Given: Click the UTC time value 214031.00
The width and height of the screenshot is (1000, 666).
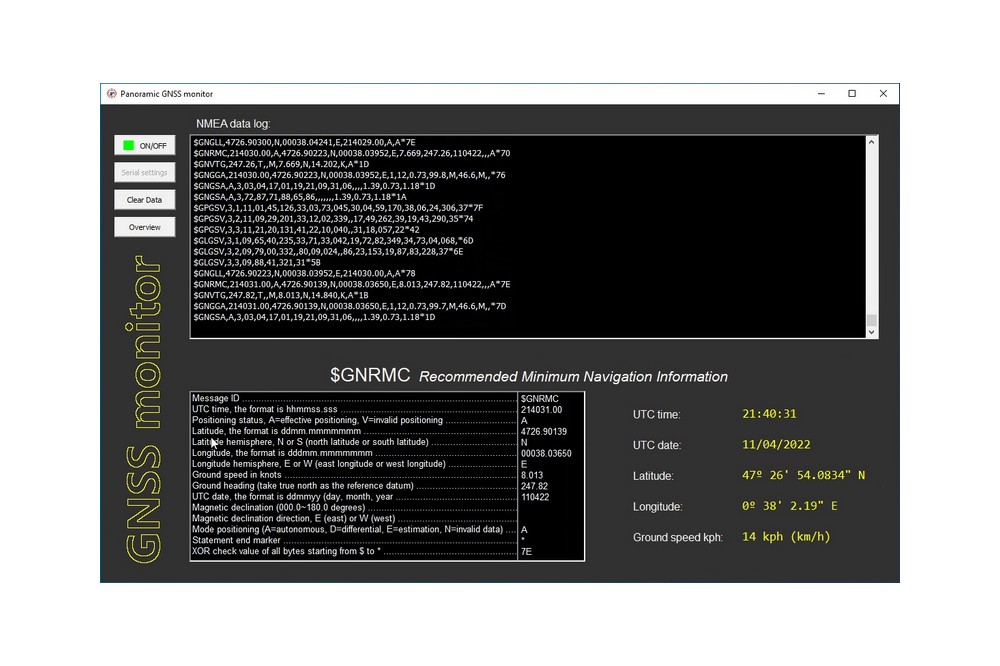Looking at the screenshot, I should coord(541,410).
